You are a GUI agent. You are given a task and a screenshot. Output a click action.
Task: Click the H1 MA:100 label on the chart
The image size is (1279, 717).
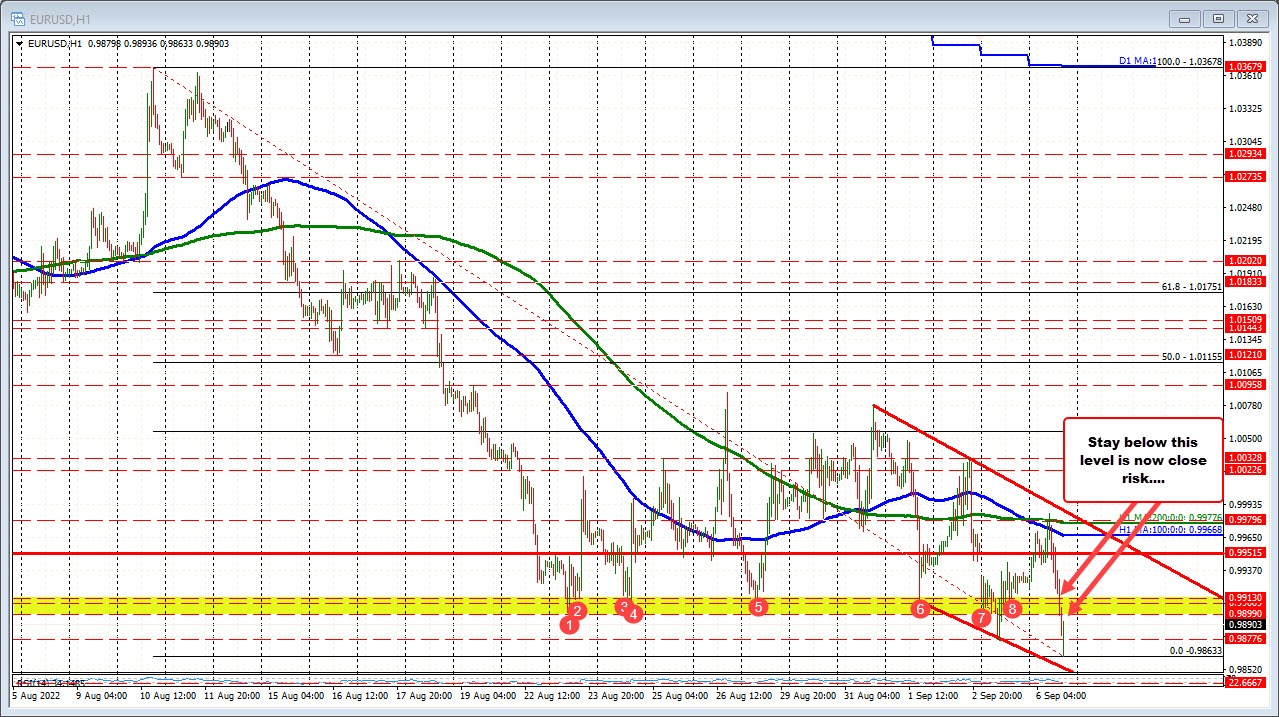pyautogui.click(x=1170, y=530)
